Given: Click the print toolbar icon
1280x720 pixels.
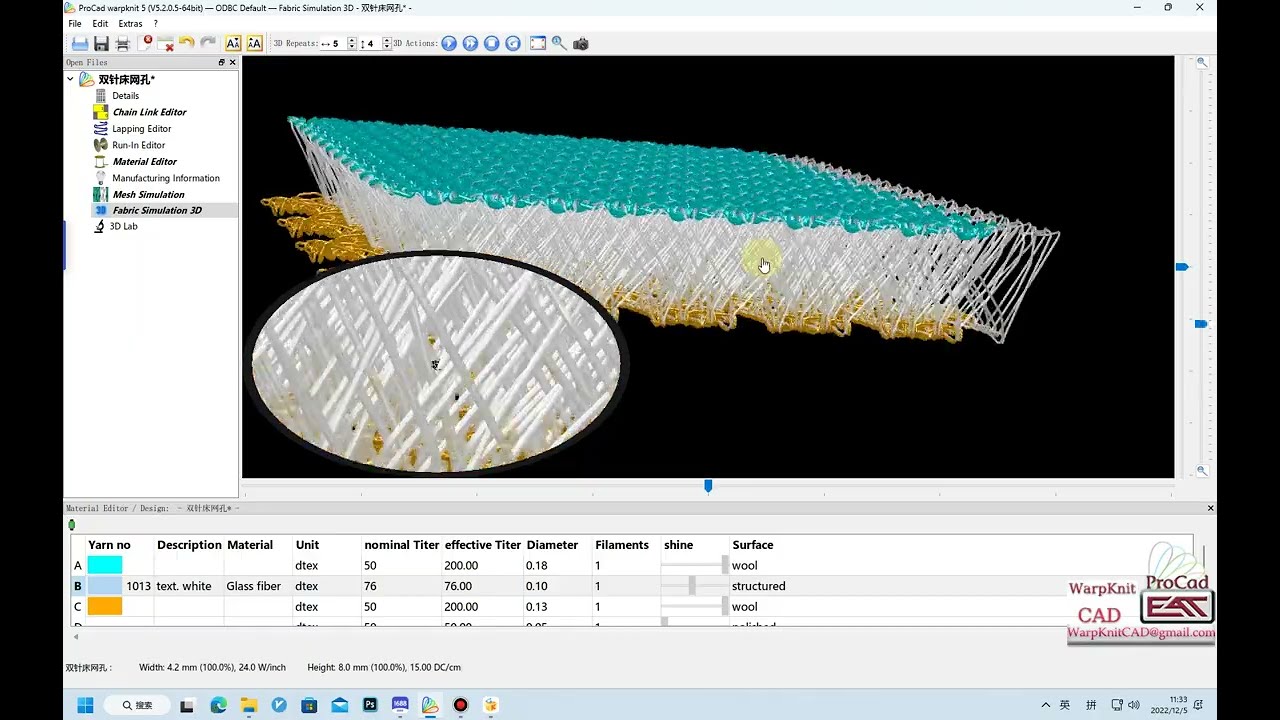Looking at the screenshot, I should tap(122, 43).
